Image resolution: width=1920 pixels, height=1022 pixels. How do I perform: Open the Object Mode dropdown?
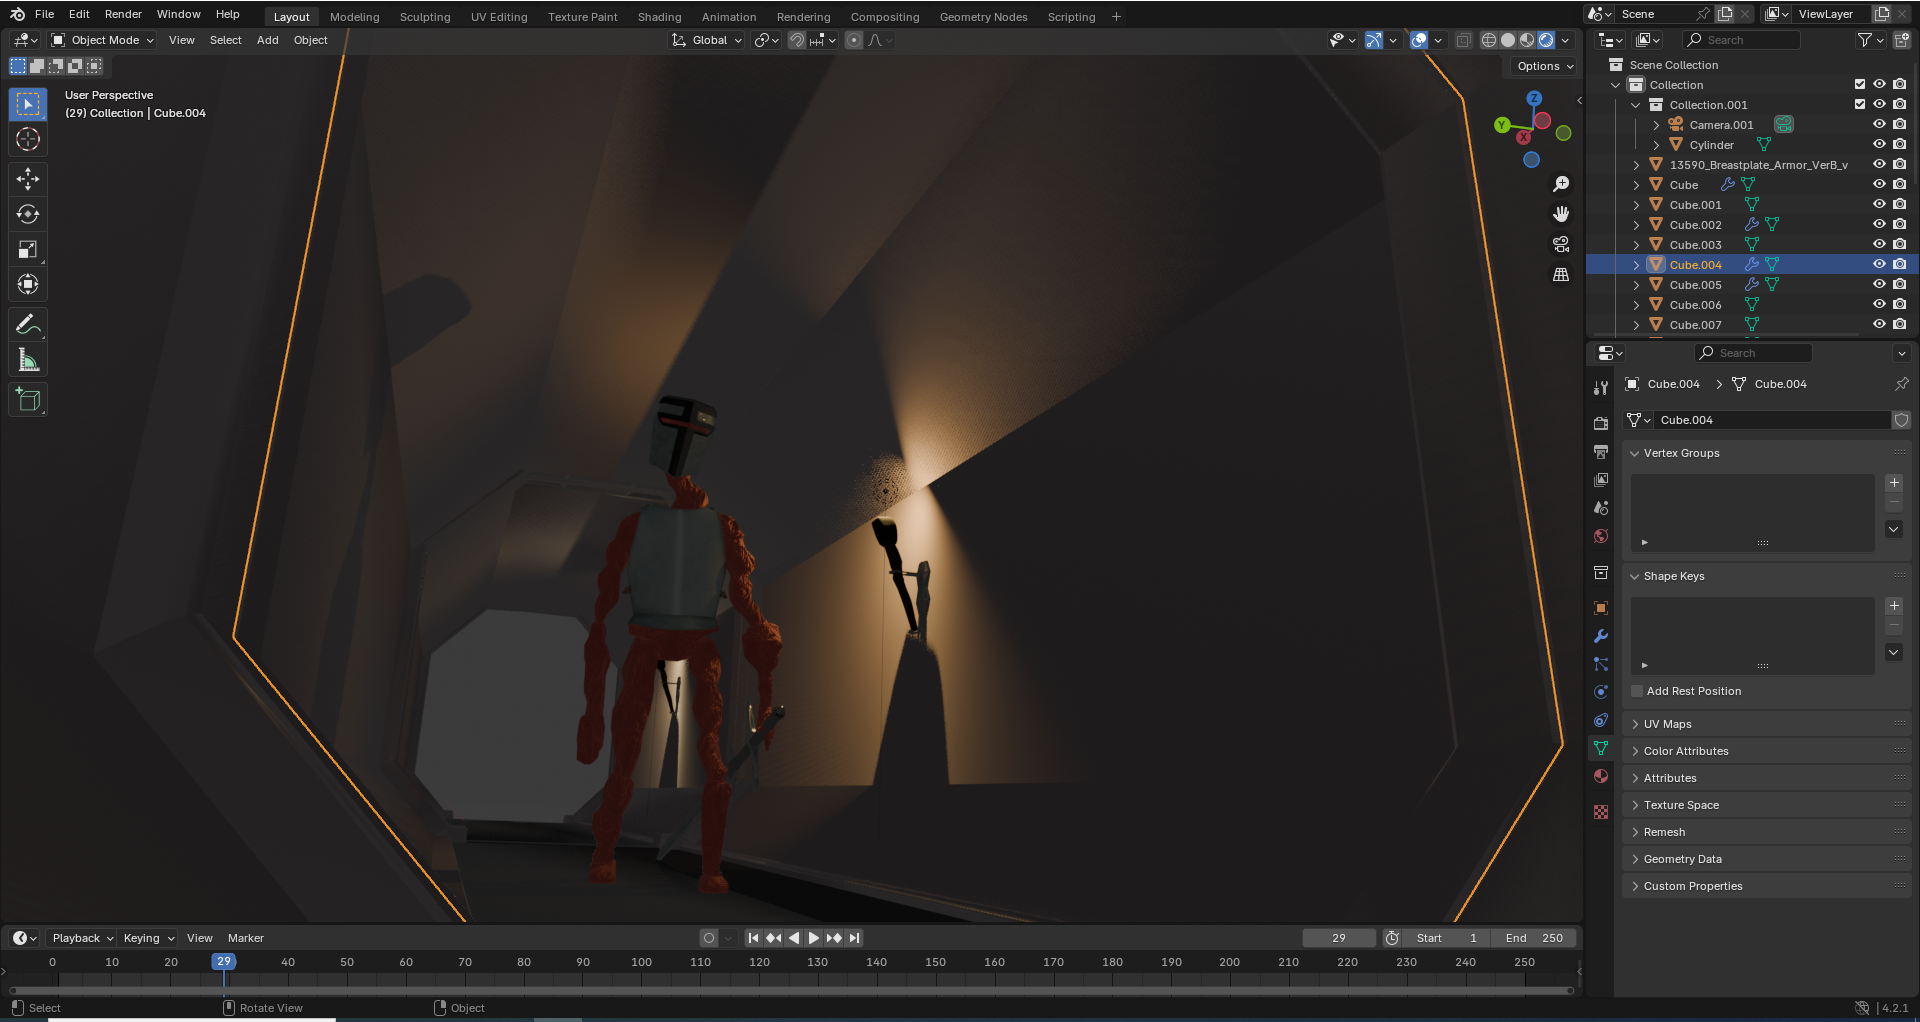pyautogui.click(x=103, y=40)
